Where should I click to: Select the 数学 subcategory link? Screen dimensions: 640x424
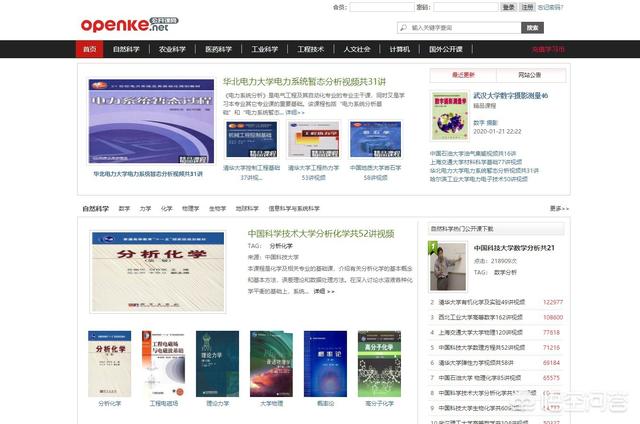click(x=124, y=209)
